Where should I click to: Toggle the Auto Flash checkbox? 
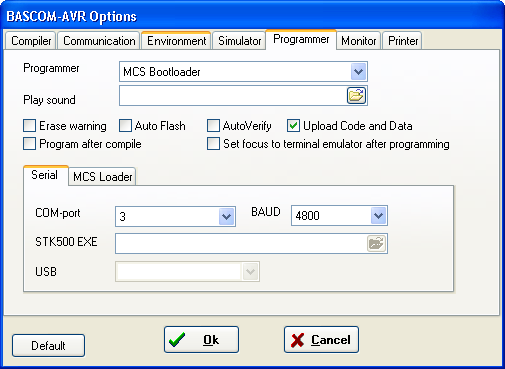[x=125, y=126]
